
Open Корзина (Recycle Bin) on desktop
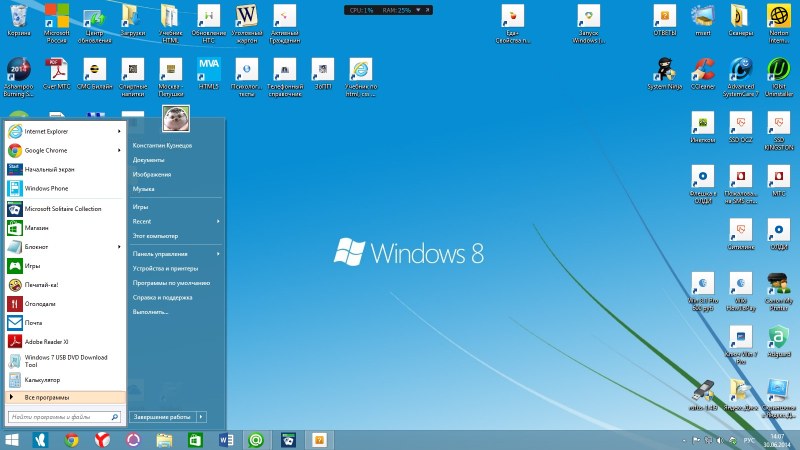coord(18,16)
